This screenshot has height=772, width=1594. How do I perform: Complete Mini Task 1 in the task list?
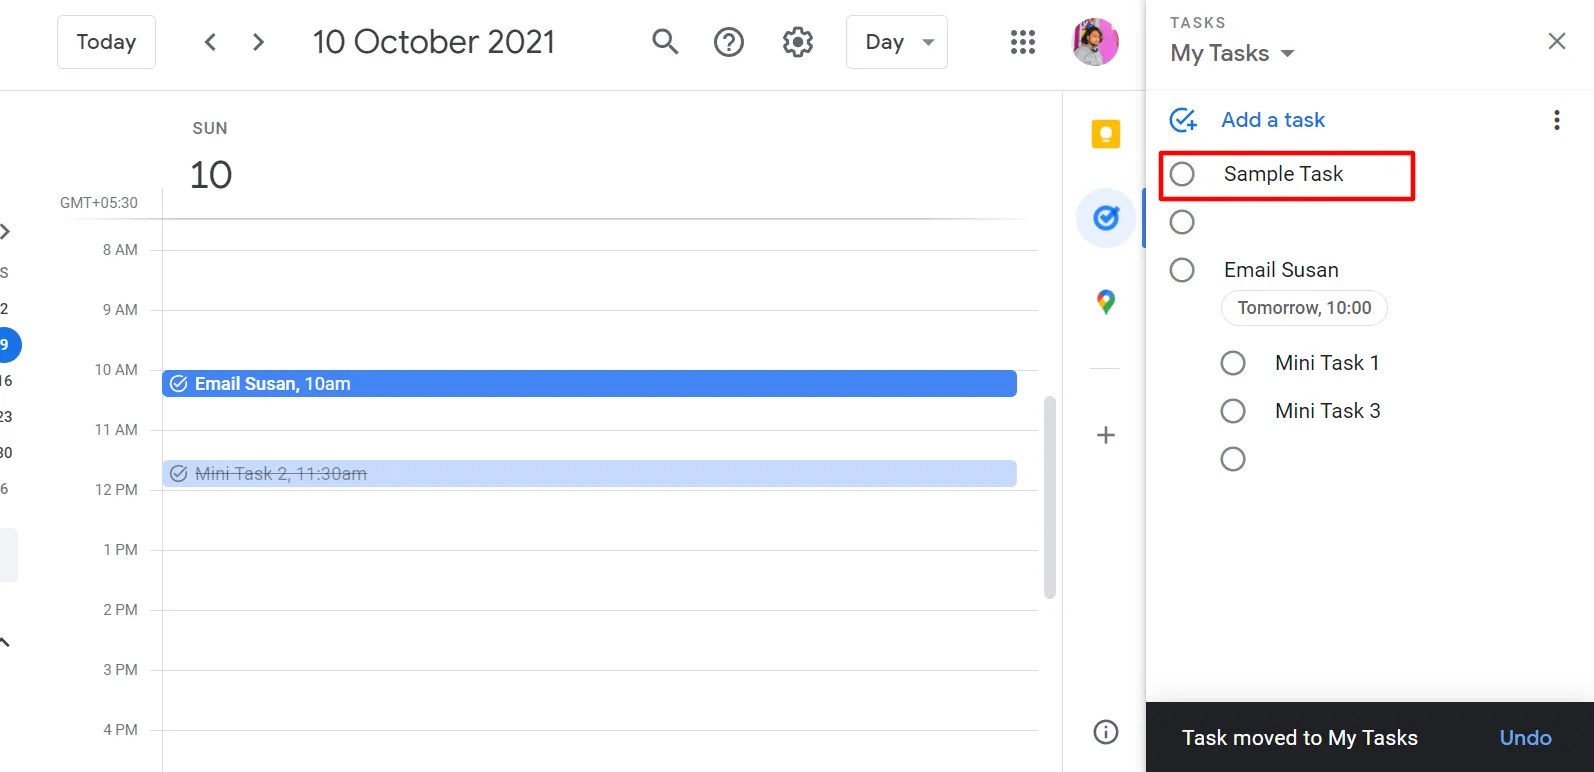click(1233, 362)
